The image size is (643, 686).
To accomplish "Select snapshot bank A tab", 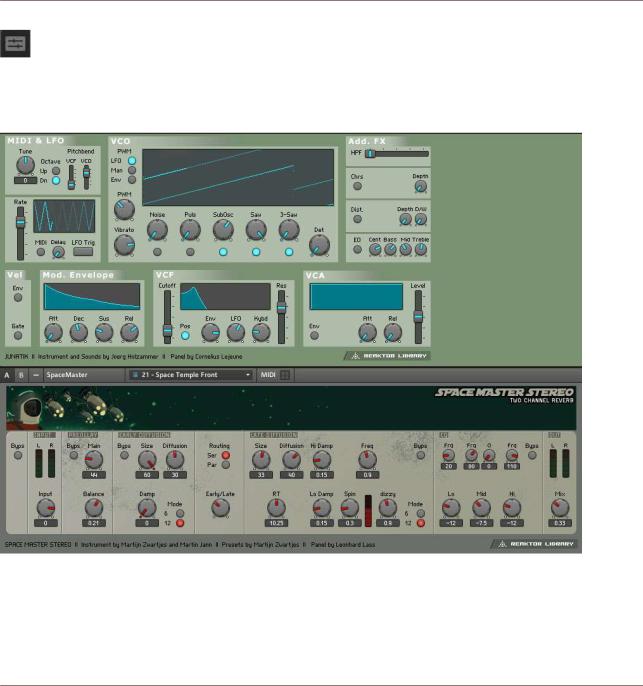I will pos(7,375).
